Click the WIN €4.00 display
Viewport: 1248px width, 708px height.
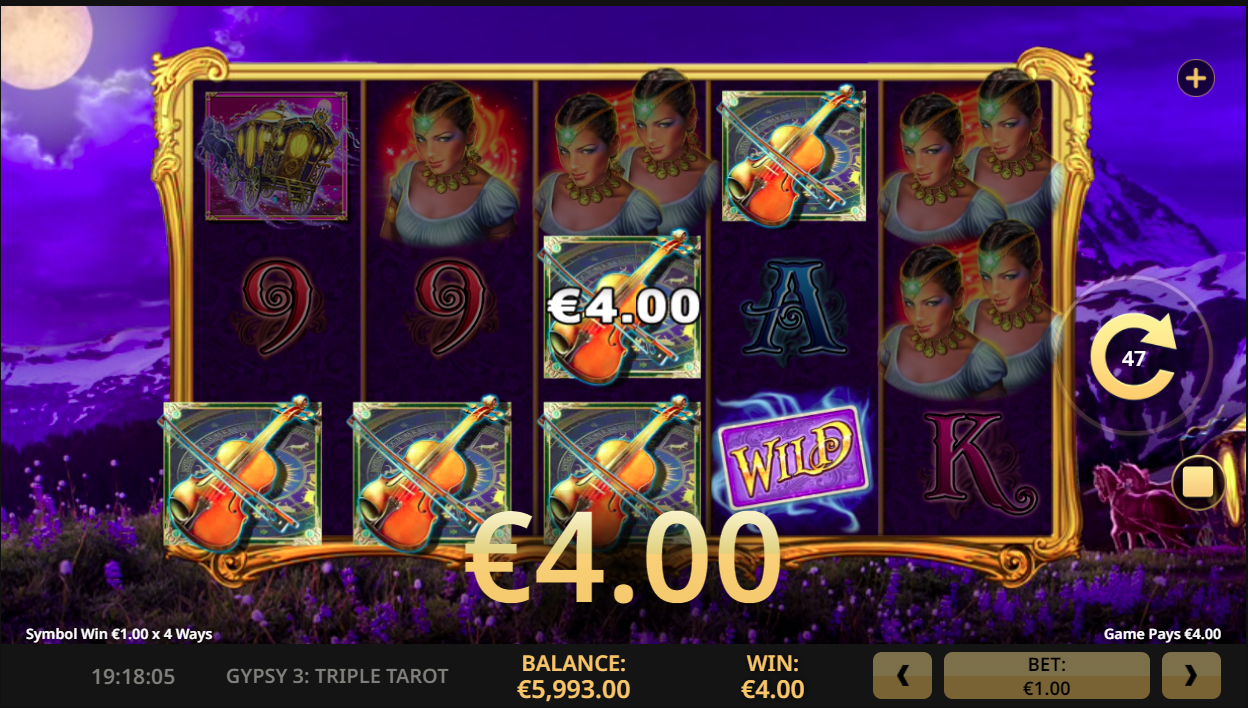tap(772, 676)
